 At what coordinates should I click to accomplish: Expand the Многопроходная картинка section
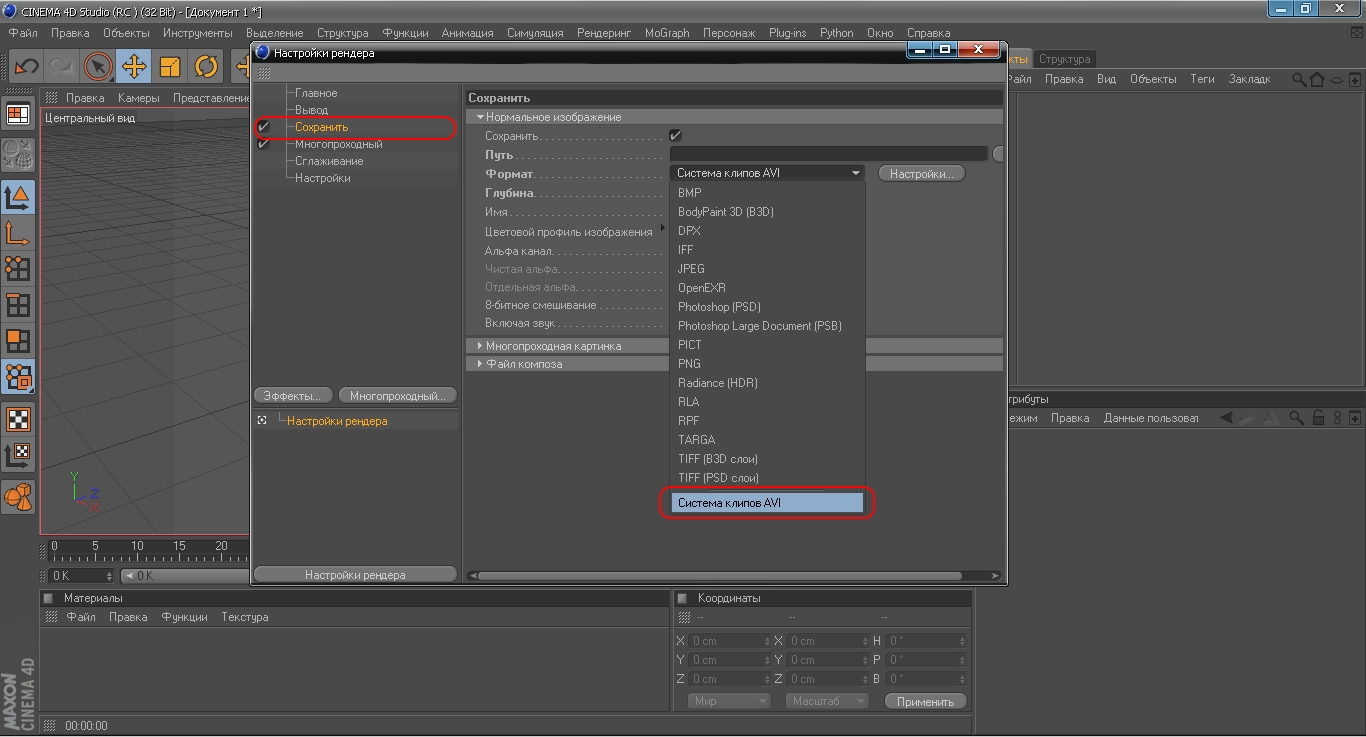[480, 346]
